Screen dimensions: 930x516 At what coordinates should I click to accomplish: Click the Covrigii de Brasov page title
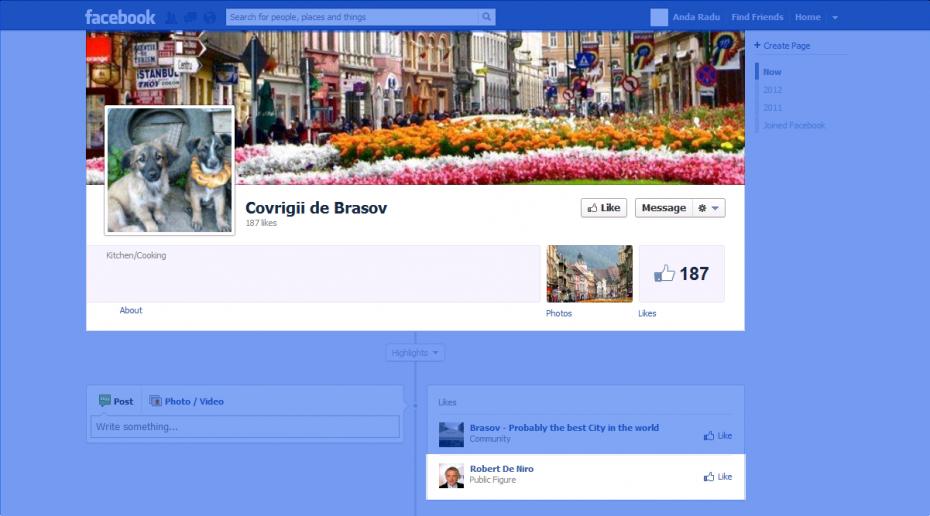tap(316, 208)
